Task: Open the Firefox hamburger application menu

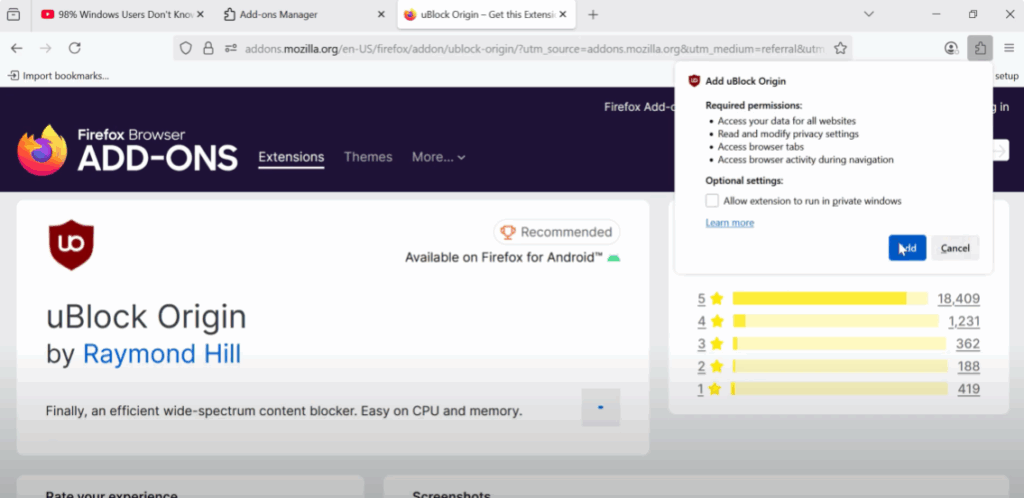Action: point(1009,48)
